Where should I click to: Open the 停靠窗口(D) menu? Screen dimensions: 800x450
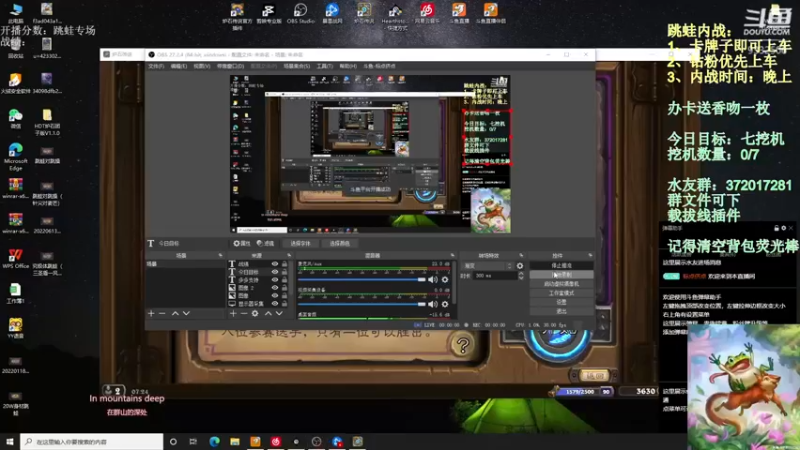[230, 66]
